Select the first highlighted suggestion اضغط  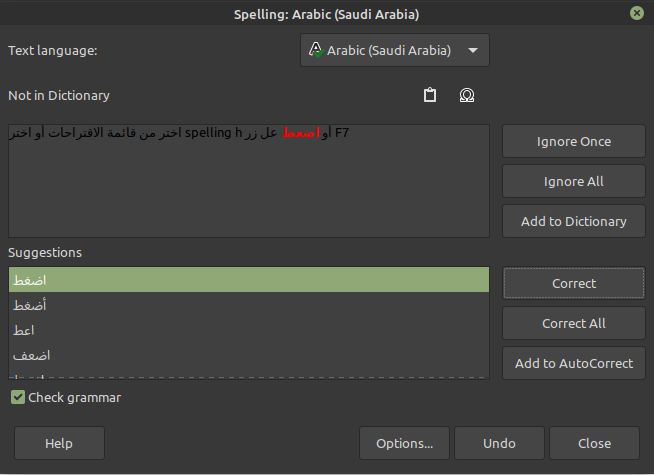(248, 280)
